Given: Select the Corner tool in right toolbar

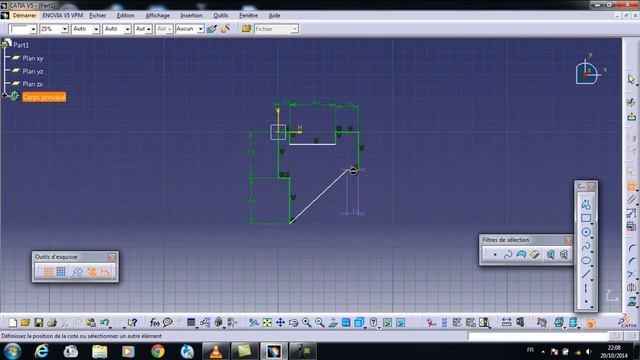Looking at the screenshot, I should [x=631, y=248].
